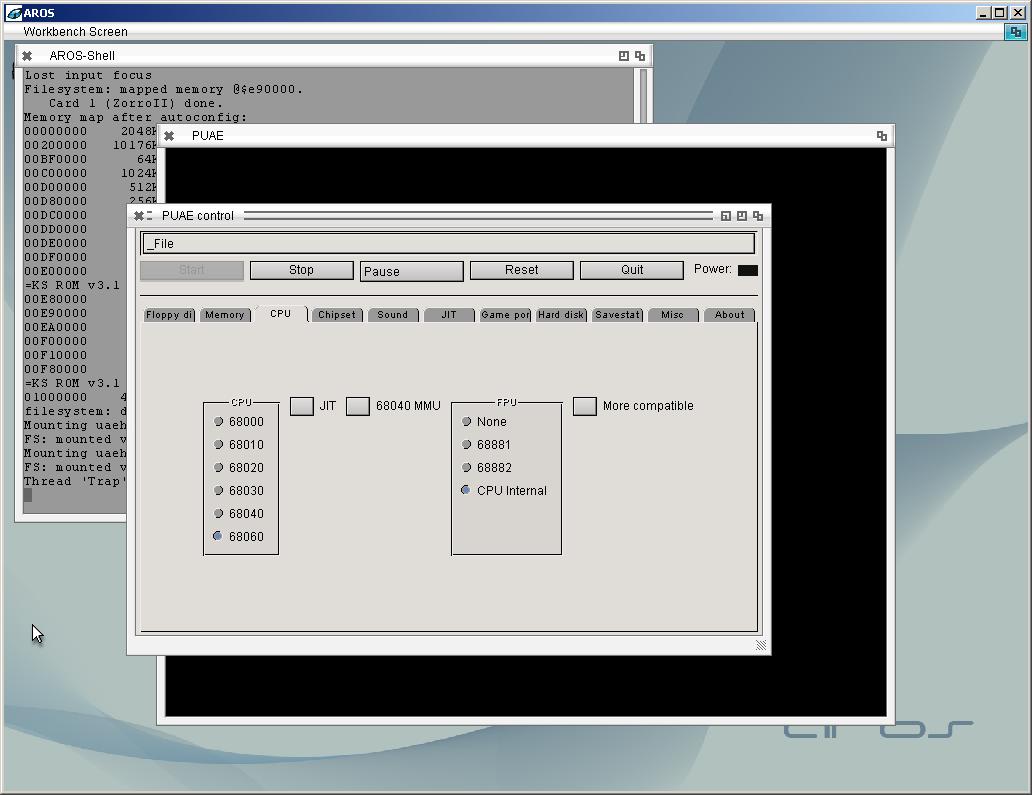Close the PUAE display window
Screen dimensions: 1032x795
click(x=169, y=136)
